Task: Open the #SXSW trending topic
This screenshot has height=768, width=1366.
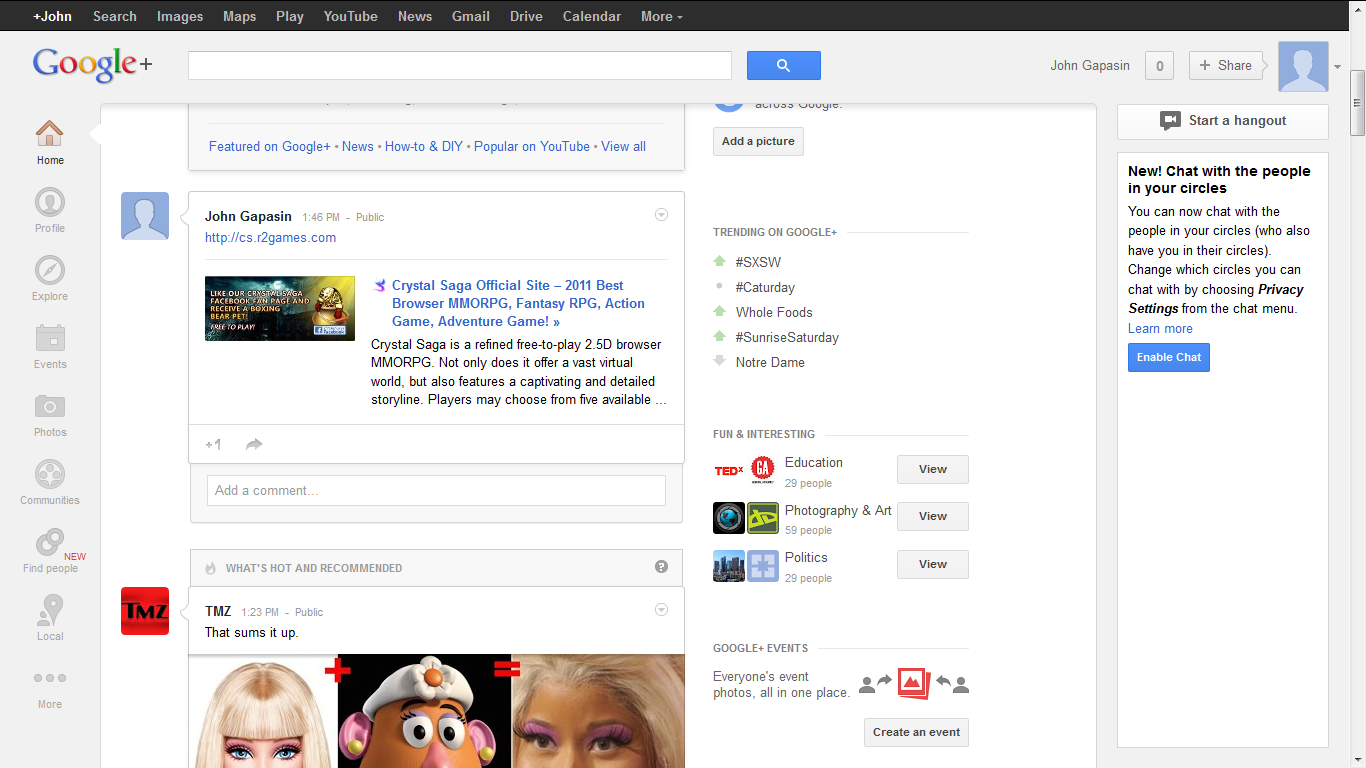Action: [758, 262]
